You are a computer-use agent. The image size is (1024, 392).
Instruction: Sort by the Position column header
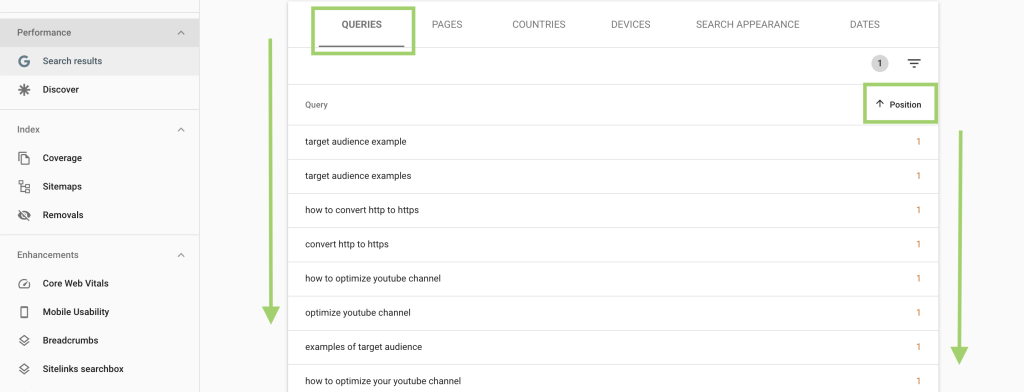tap(899, 105)
